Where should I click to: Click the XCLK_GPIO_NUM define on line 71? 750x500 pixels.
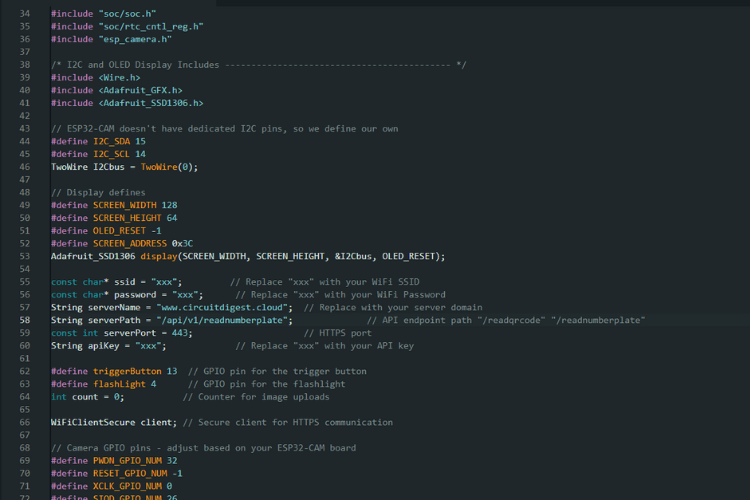point(111,486)
